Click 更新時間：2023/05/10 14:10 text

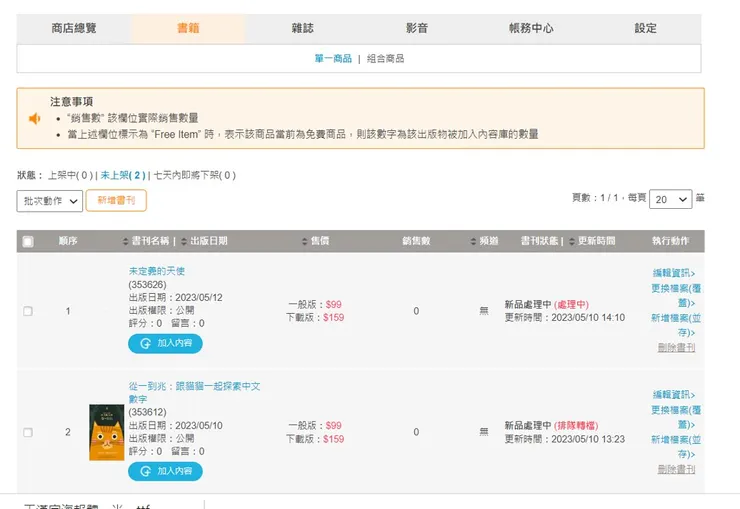click(565, 318)
